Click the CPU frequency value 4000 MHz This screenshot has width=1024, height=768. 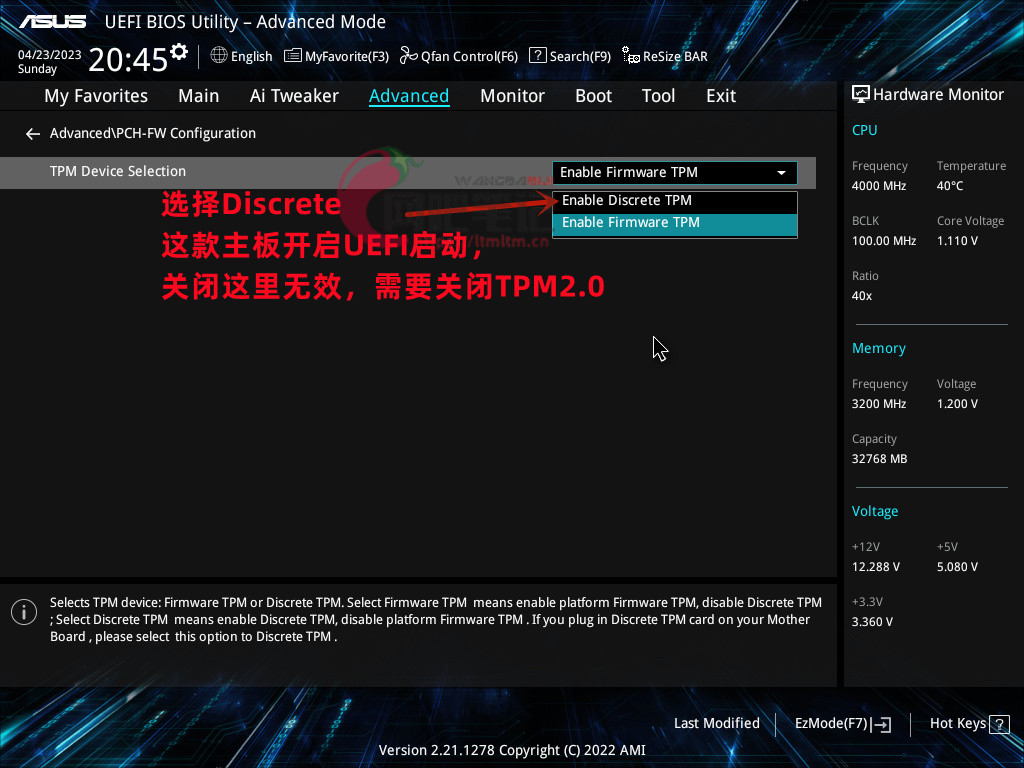coord(878,186)
